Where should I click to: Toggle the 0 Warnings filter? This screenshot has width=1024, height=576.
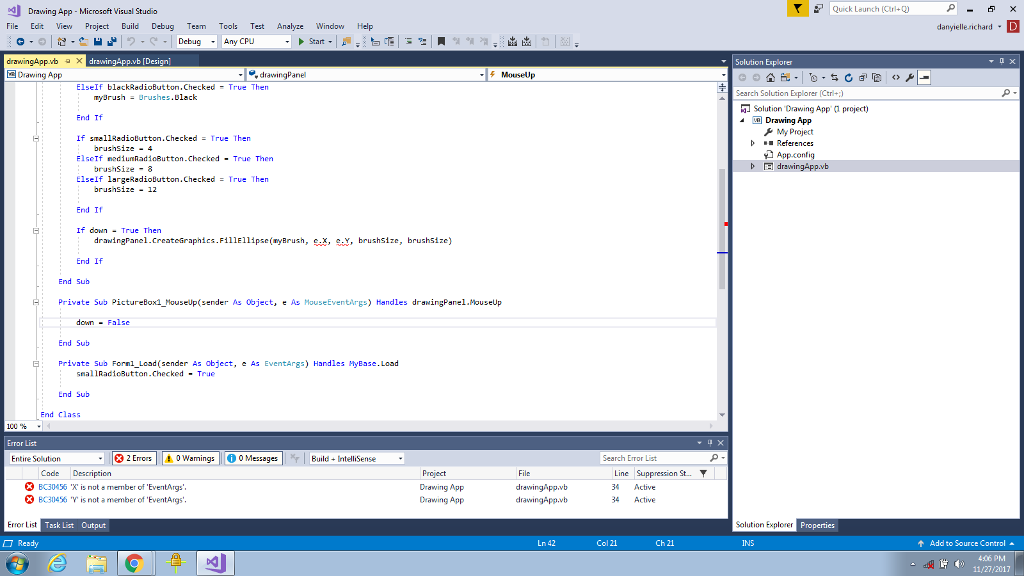pyautogui.click(x=190, y=458)
